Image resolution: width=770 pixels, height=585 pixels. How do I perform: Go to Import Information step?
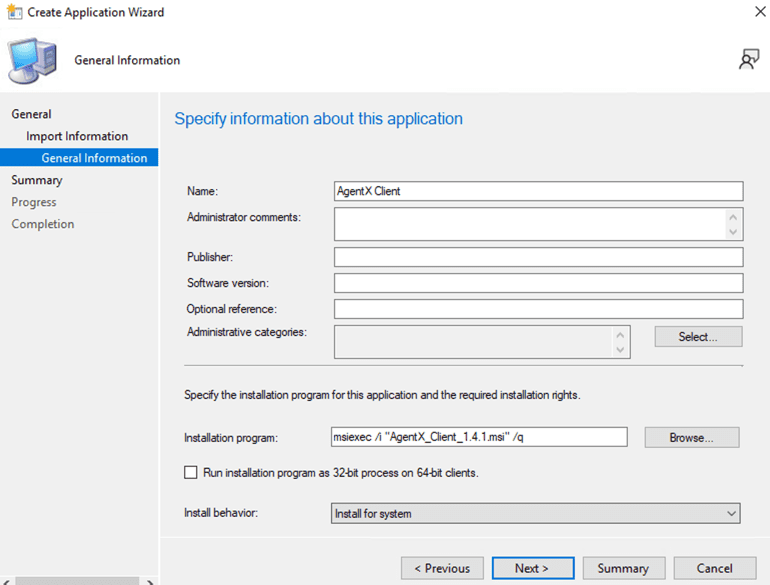point(77,136)
